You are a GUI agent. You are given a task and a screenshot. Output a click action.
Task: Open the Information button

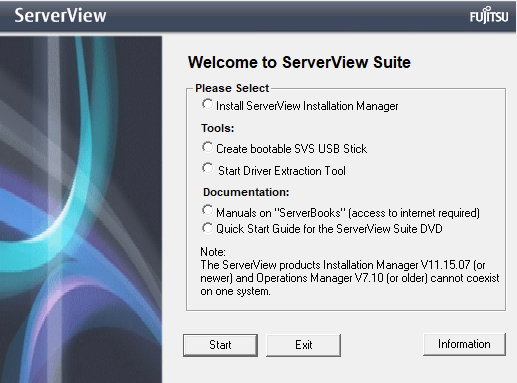(464, 344)
